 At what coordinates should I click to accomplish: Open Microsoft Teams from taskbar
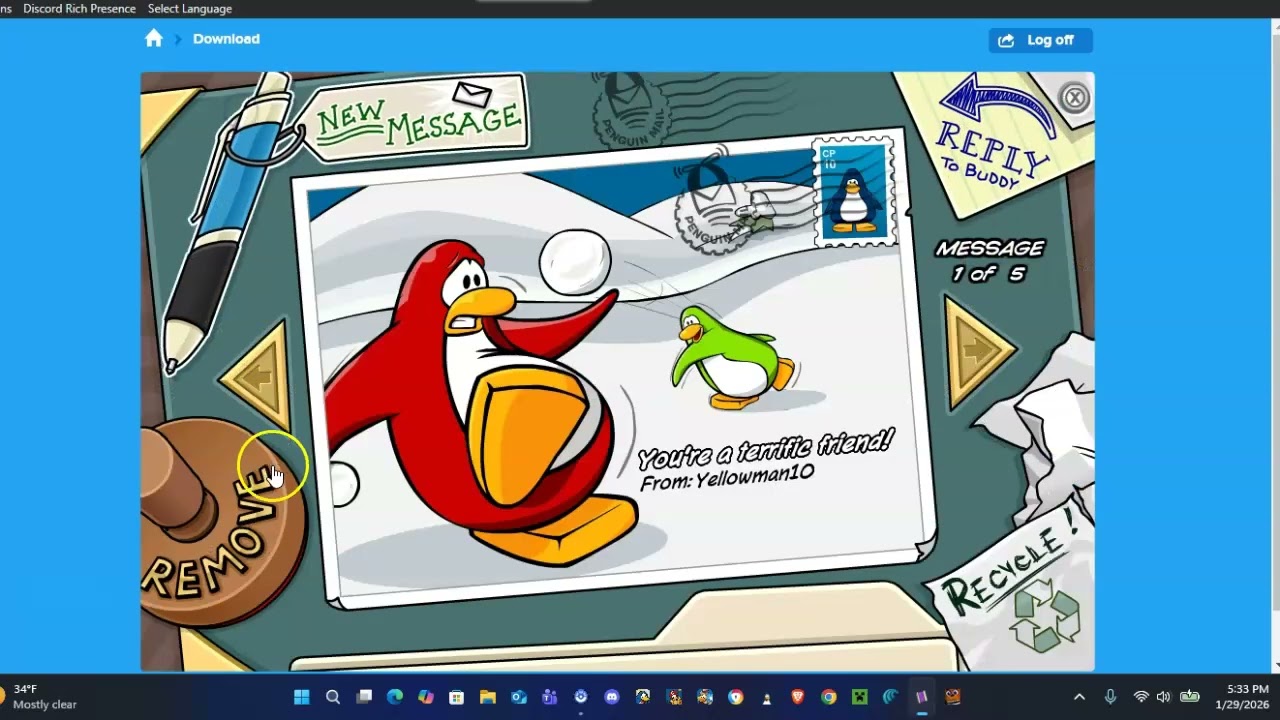click(550, 697)
